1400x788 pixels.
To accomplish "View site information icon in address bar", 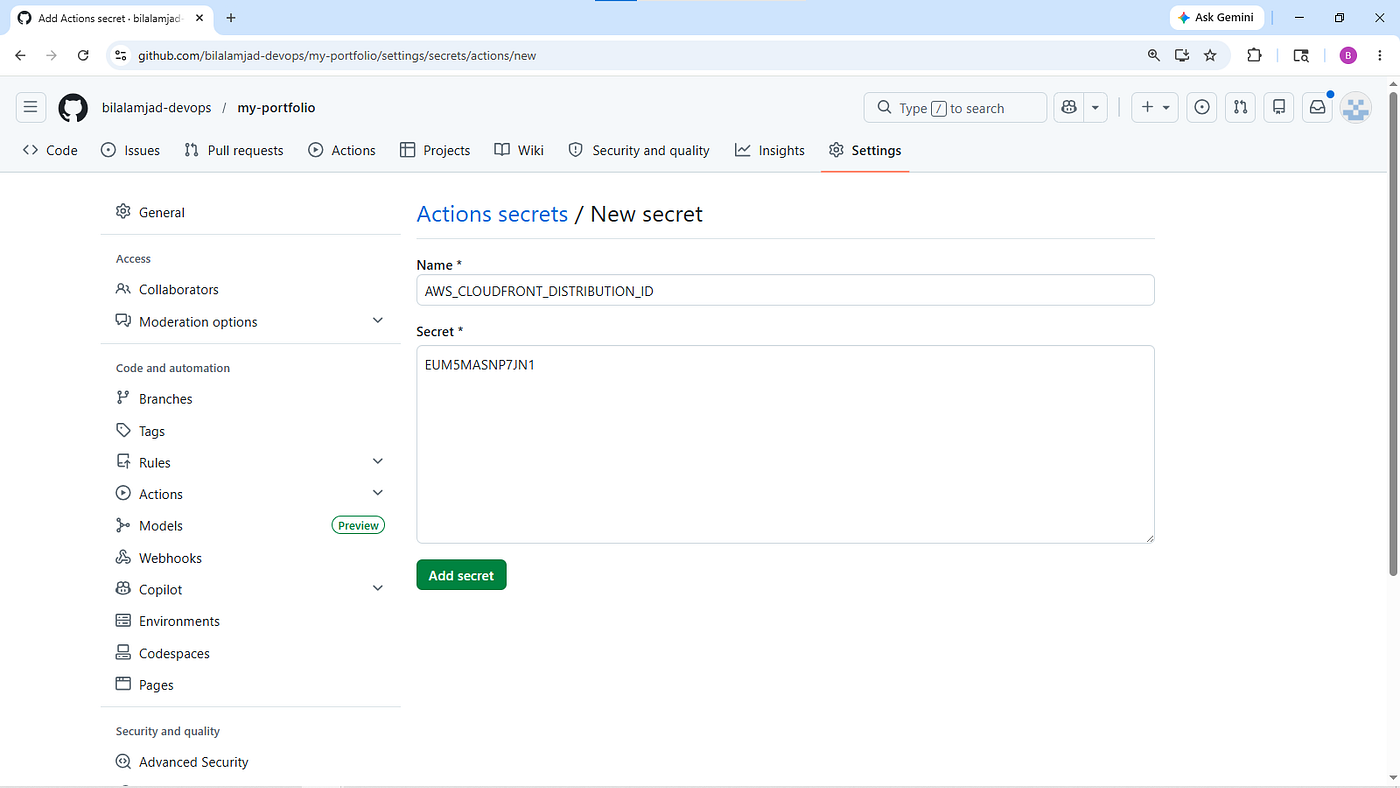I will (121, 56).
